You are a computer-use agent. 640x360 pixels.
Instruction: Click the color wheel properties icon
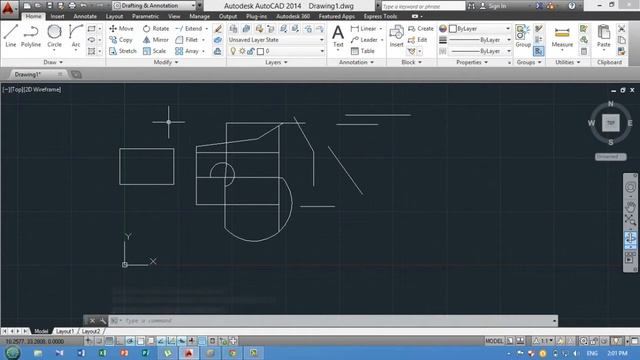[x=443, y=29]
